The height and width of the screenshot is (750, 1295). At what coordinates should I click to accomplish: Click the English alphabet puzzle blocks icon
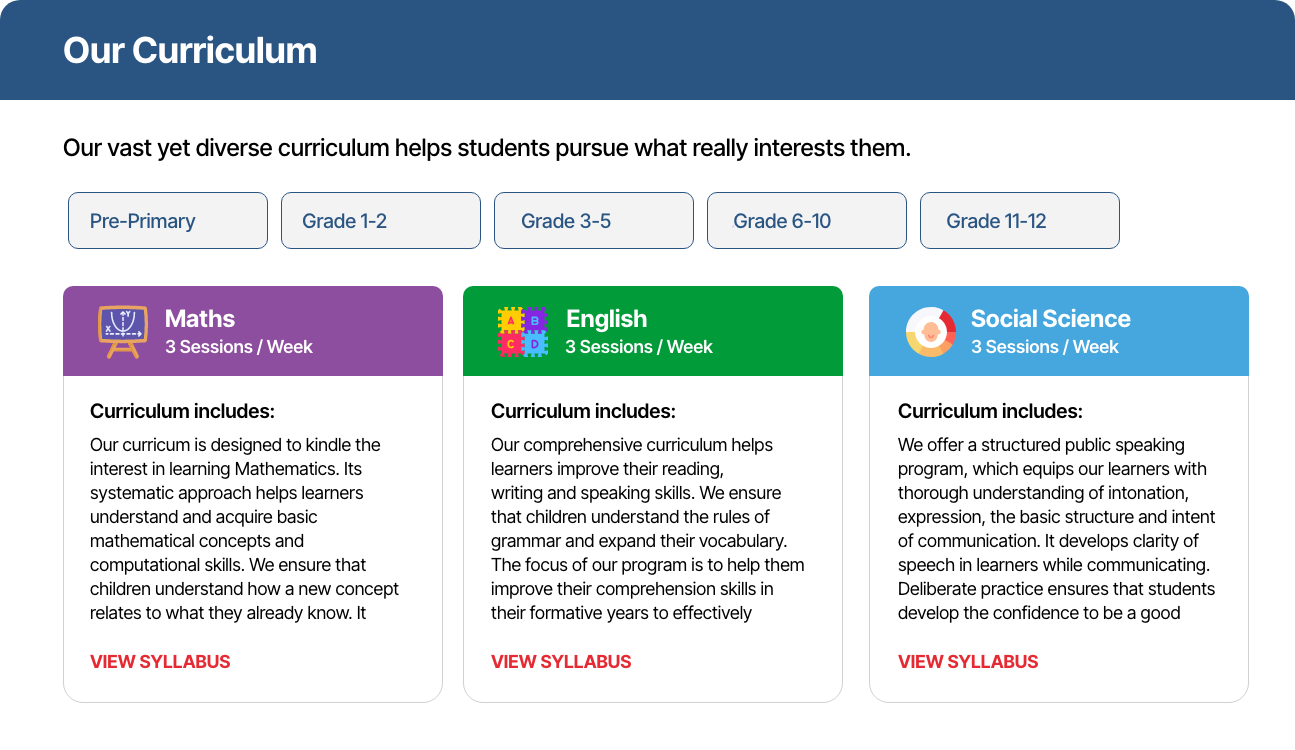522,331
